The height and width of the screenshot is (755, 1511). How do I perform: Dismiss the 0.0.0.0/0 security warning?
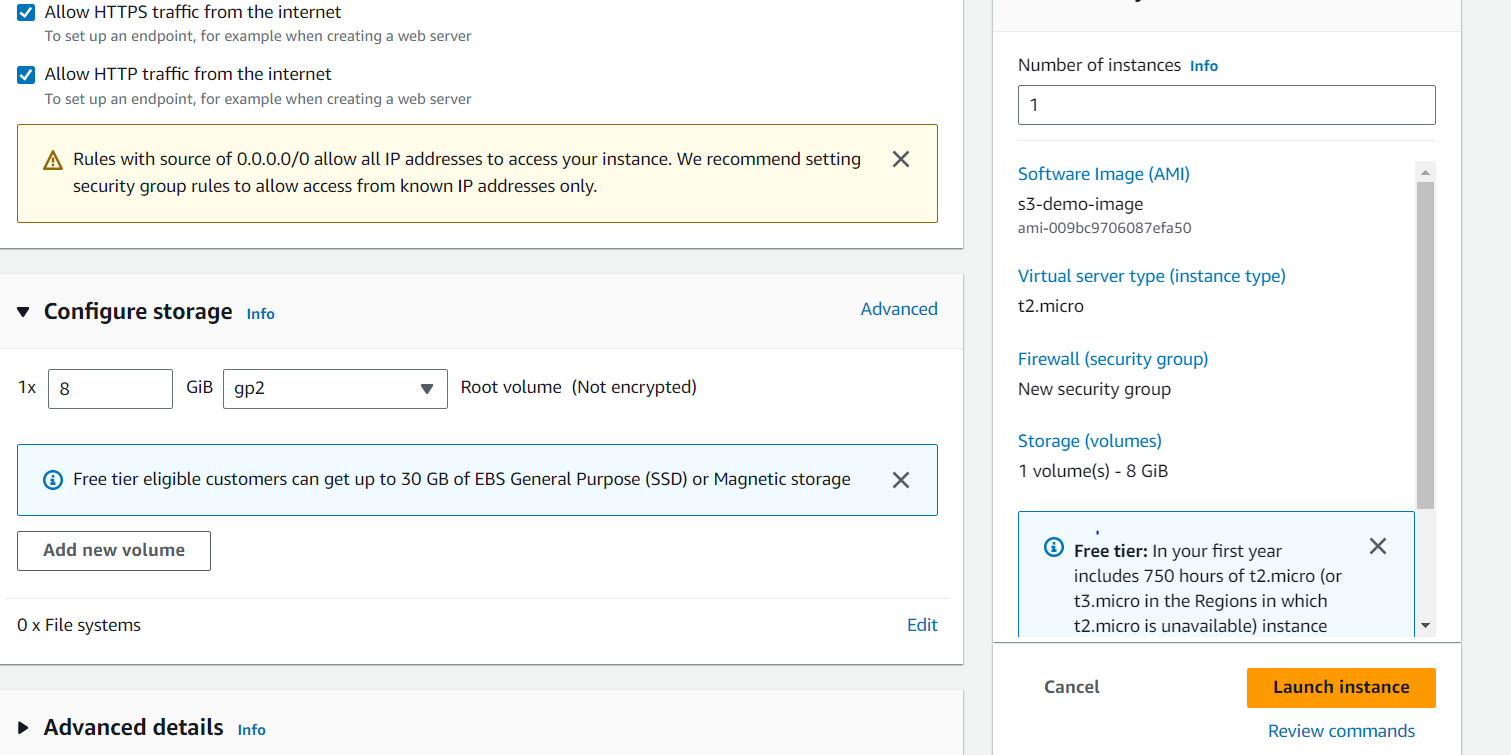tap(900, 159)
